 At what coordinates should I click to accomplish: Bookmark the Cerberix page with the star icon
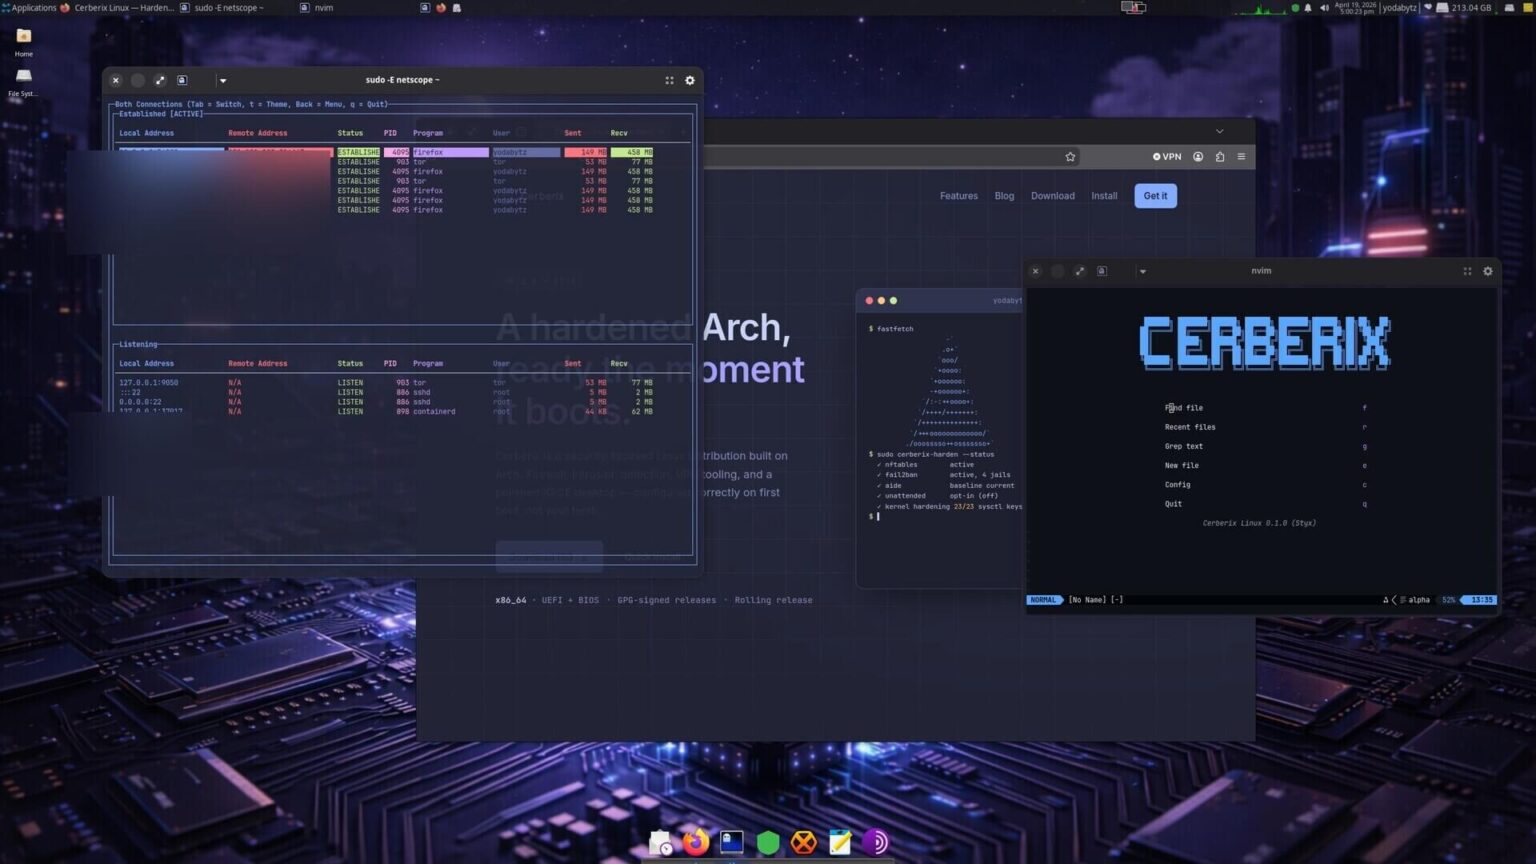point(1070,156)
